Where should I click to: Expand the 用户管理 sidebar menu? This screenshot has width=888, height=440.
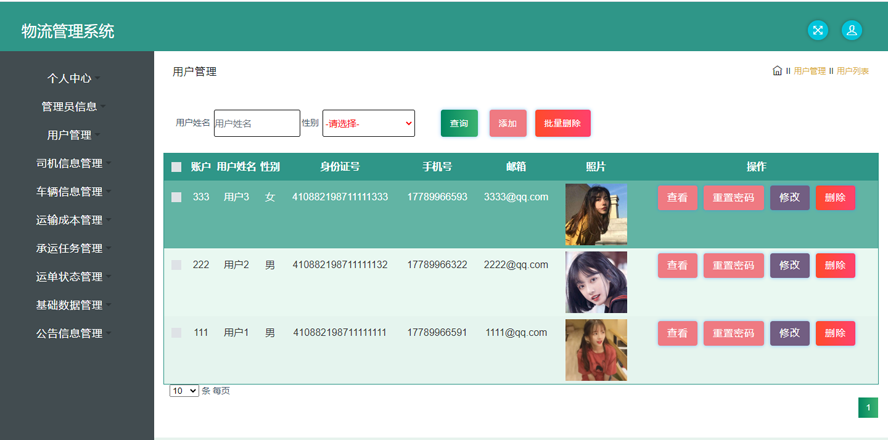(x=74, y=135)
